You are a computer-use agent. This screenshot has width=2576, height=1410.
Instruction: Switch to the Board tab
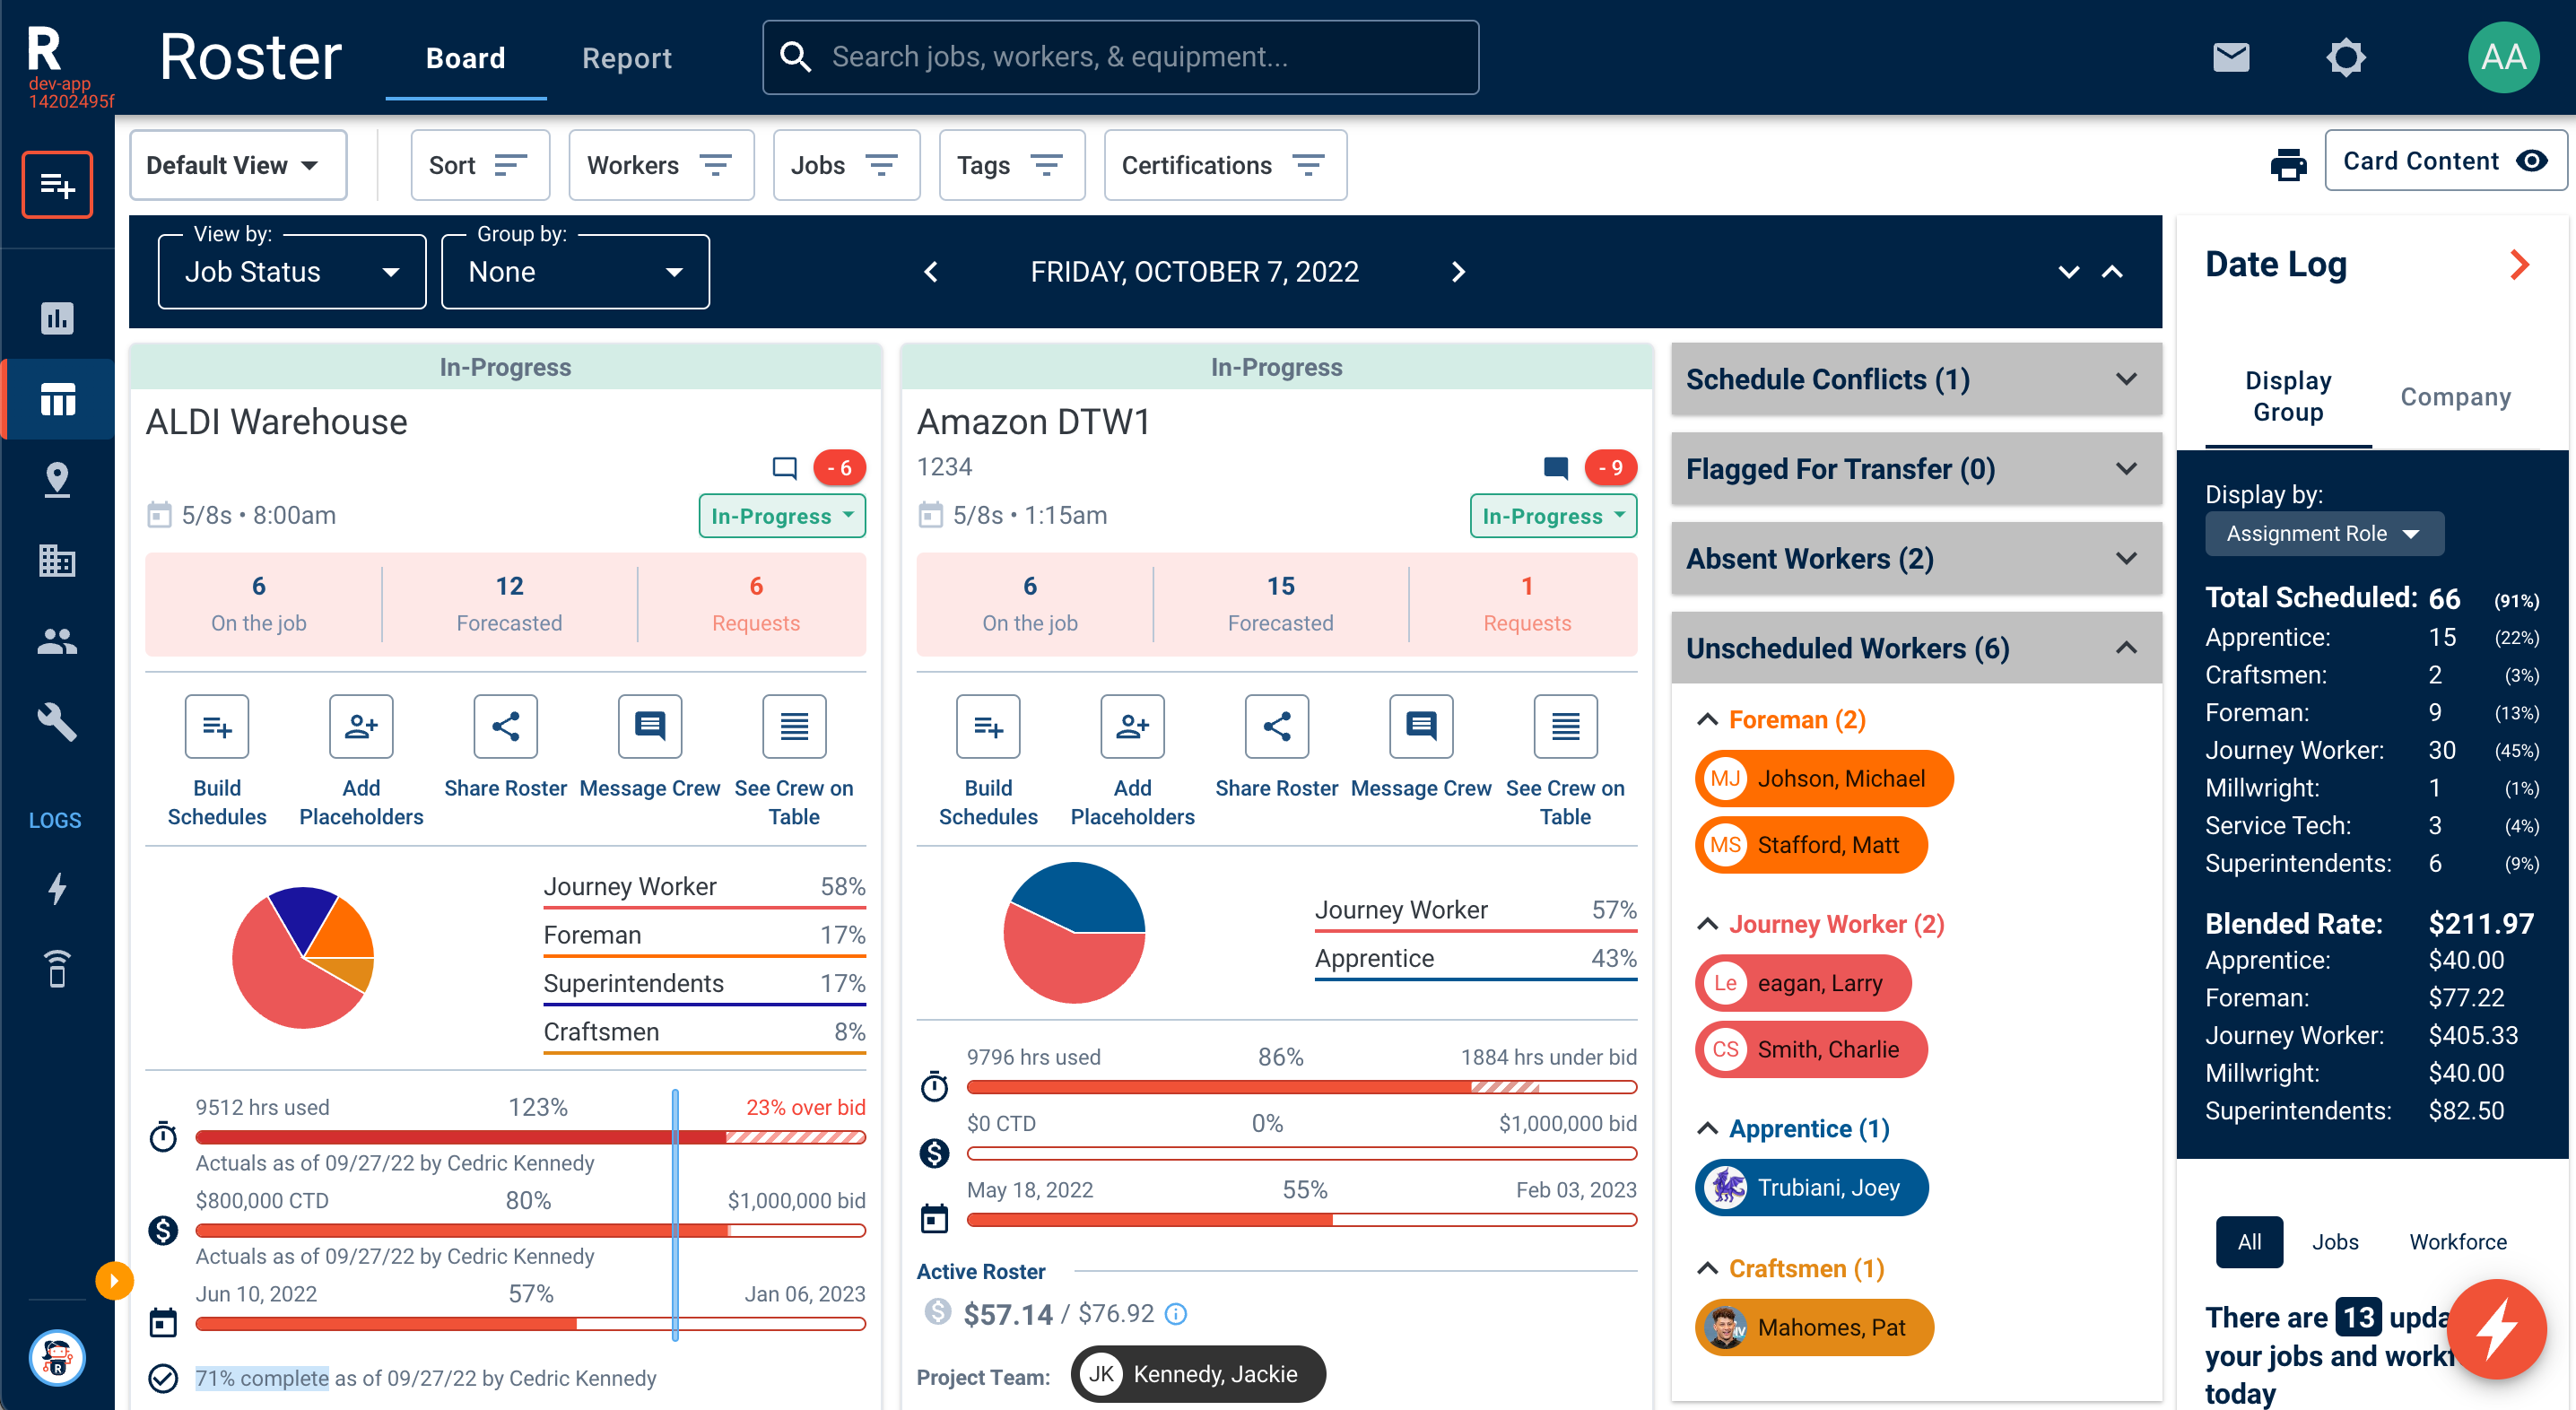click(x=465, y=58)
